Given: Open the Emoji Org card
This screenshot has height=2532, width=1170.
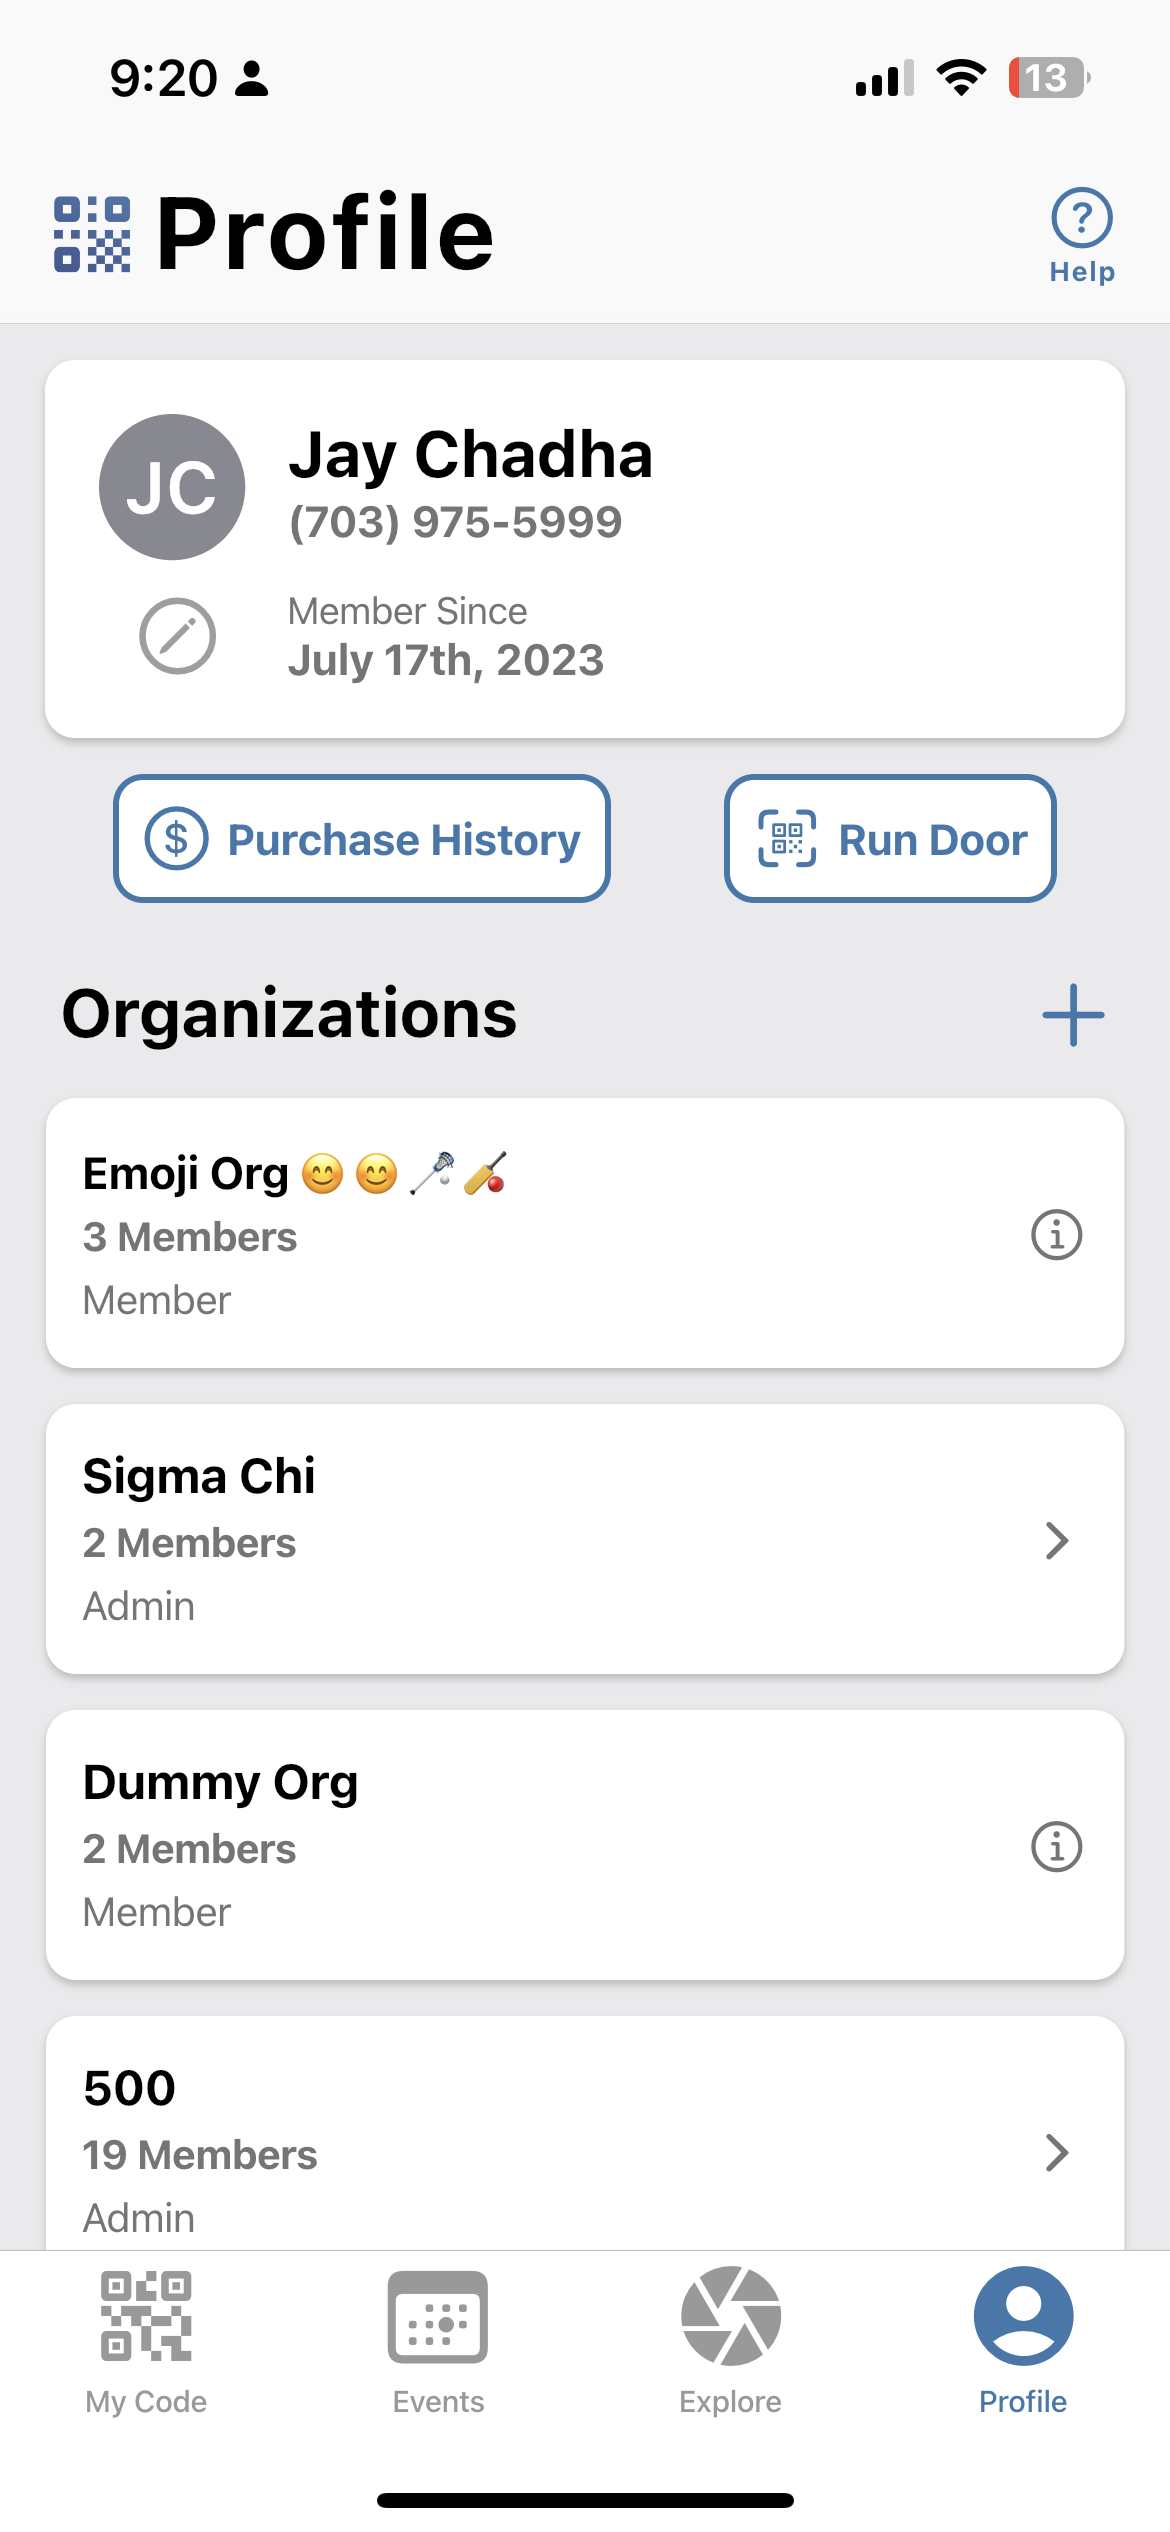Looking at the screenshot, I should (585, 1233).
